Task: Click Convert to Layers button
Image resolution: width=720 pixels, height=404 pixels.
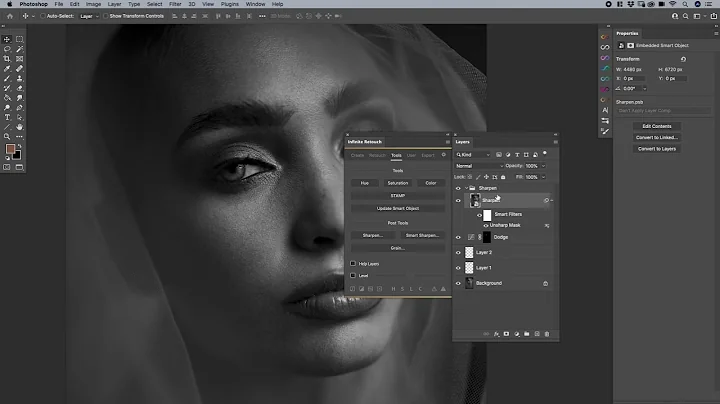Action: 657,149
